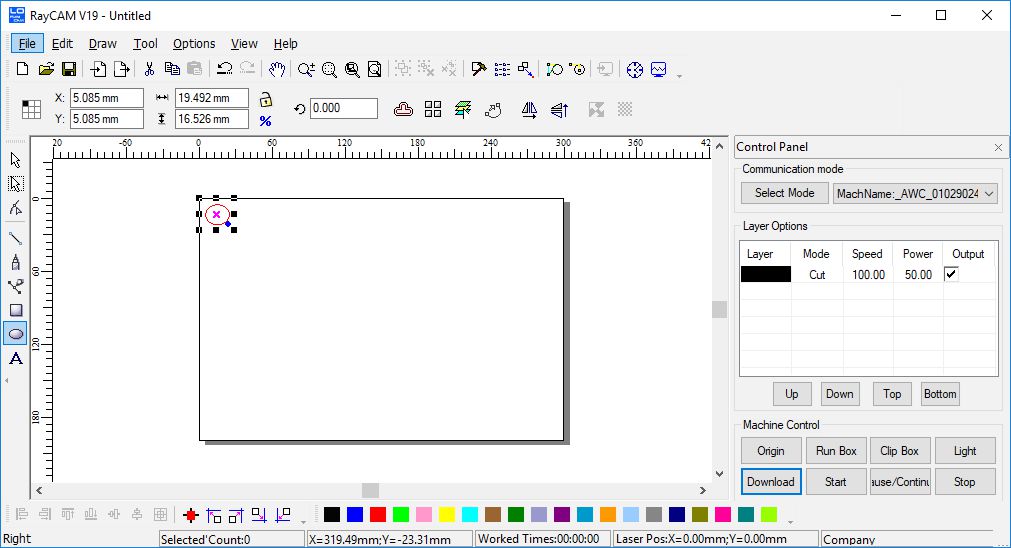Uncheck the layer Output checkbox
The width and height of the screenshot is (1011, 548).
point(951,274)
